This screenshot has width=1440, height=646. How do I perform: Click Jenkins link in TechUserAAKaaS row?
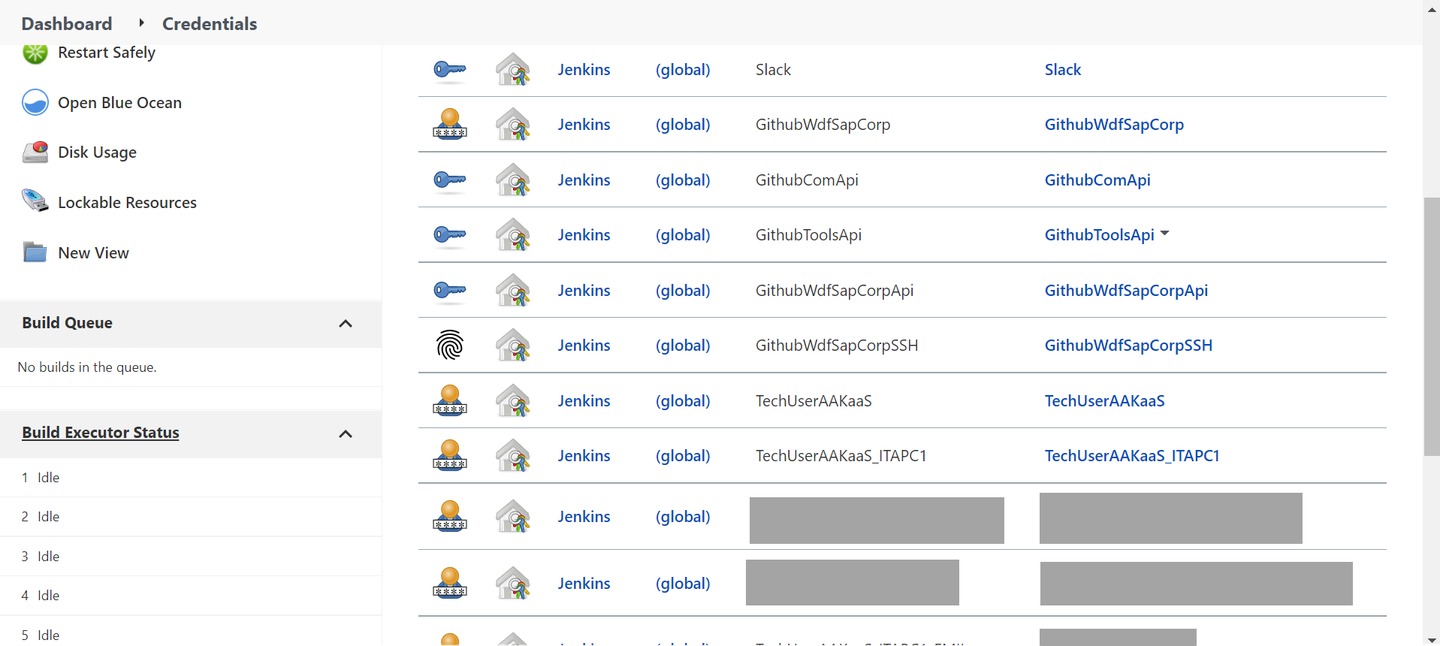point(584,401)
